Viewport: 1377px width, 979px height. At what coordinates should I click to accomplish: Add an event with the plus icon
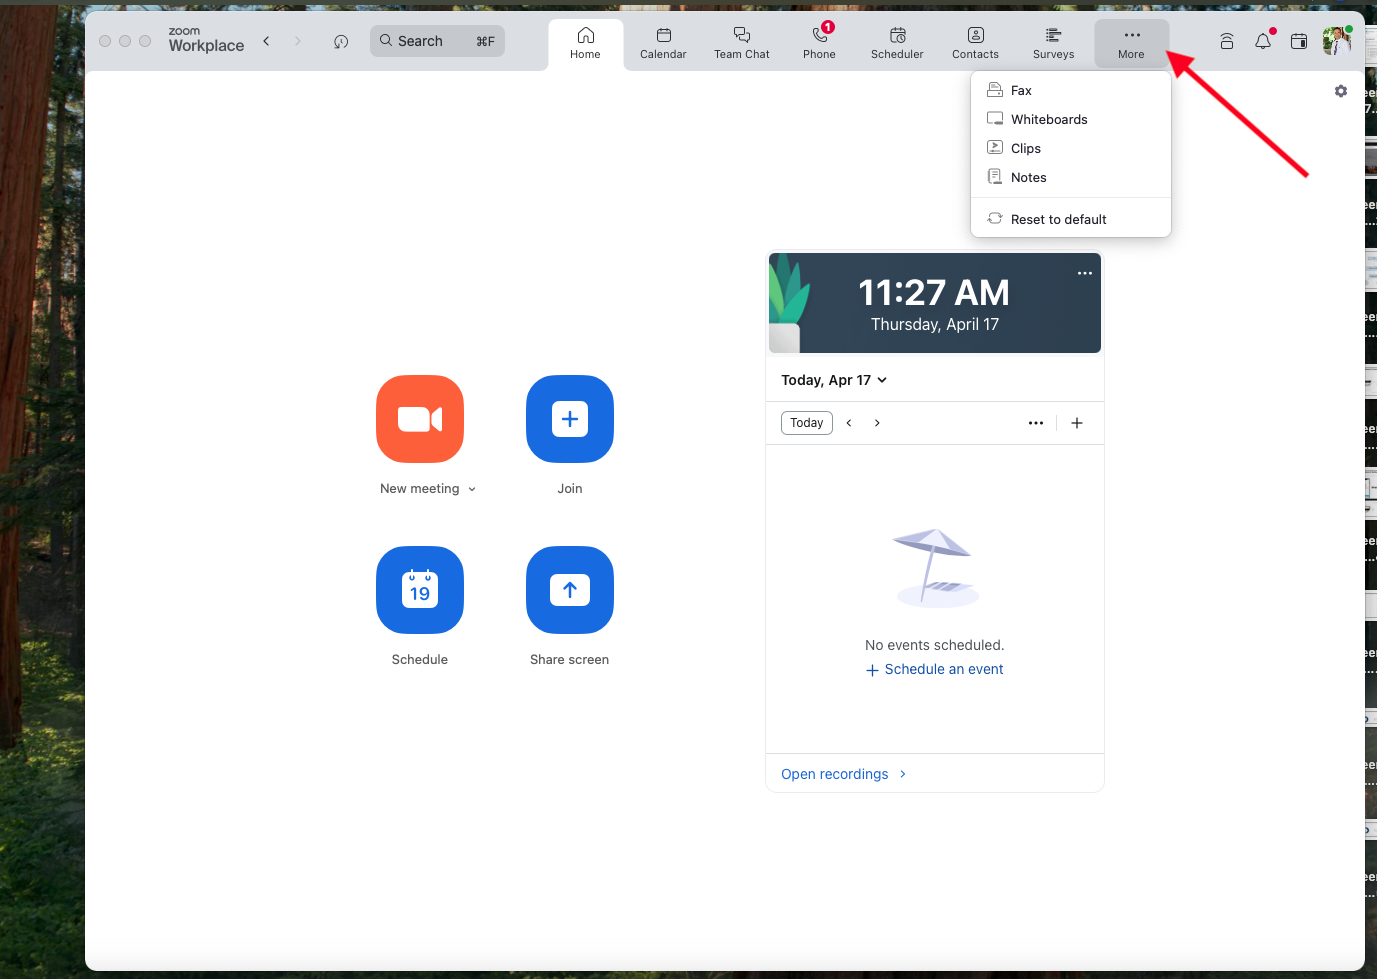(1077, 423)
